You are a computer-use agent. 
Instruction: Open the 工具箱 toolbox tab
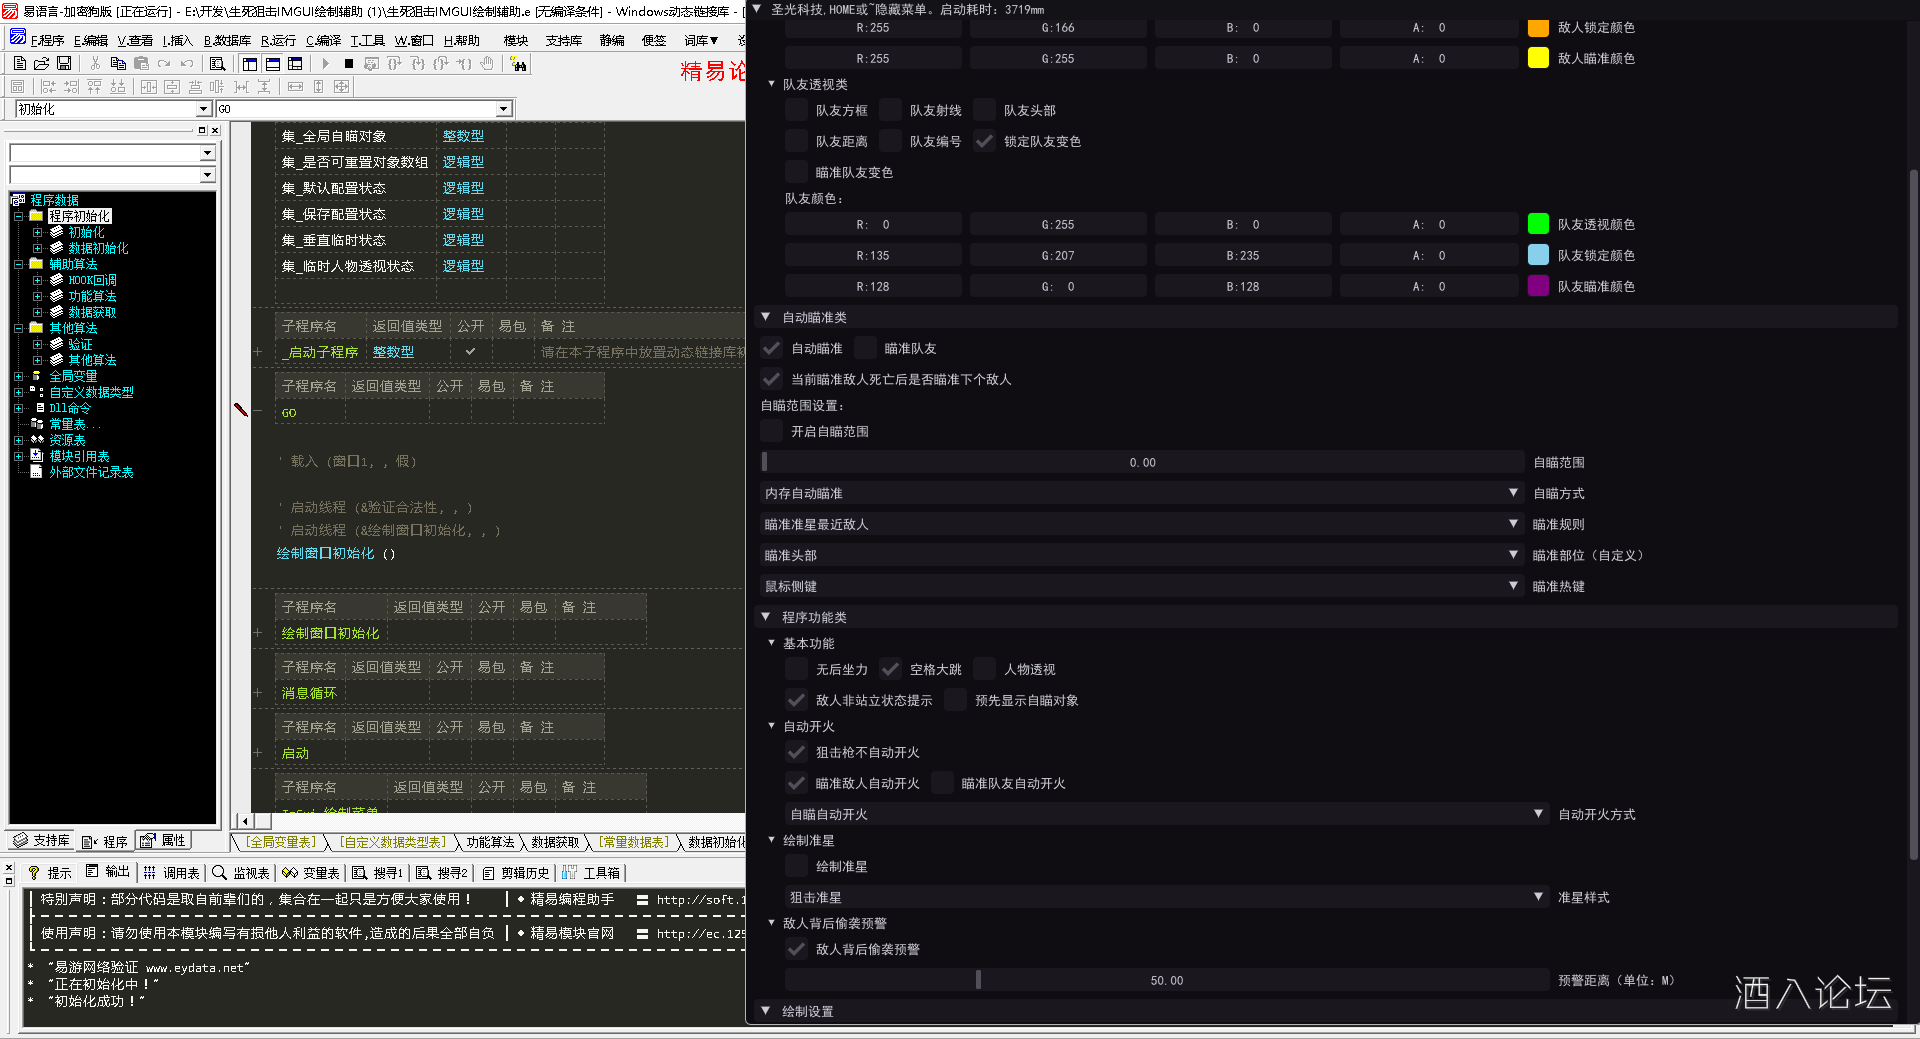(591, 873)
